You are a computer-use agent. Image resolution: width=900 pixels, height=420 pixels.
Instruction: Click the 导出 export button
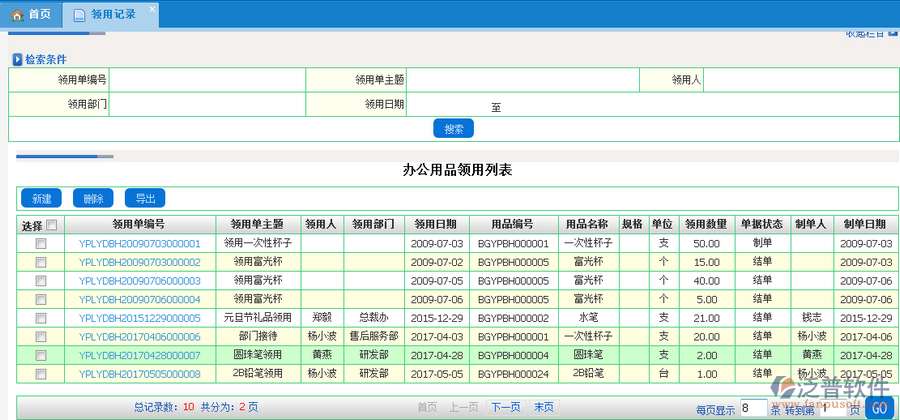(x=145, y=198)
